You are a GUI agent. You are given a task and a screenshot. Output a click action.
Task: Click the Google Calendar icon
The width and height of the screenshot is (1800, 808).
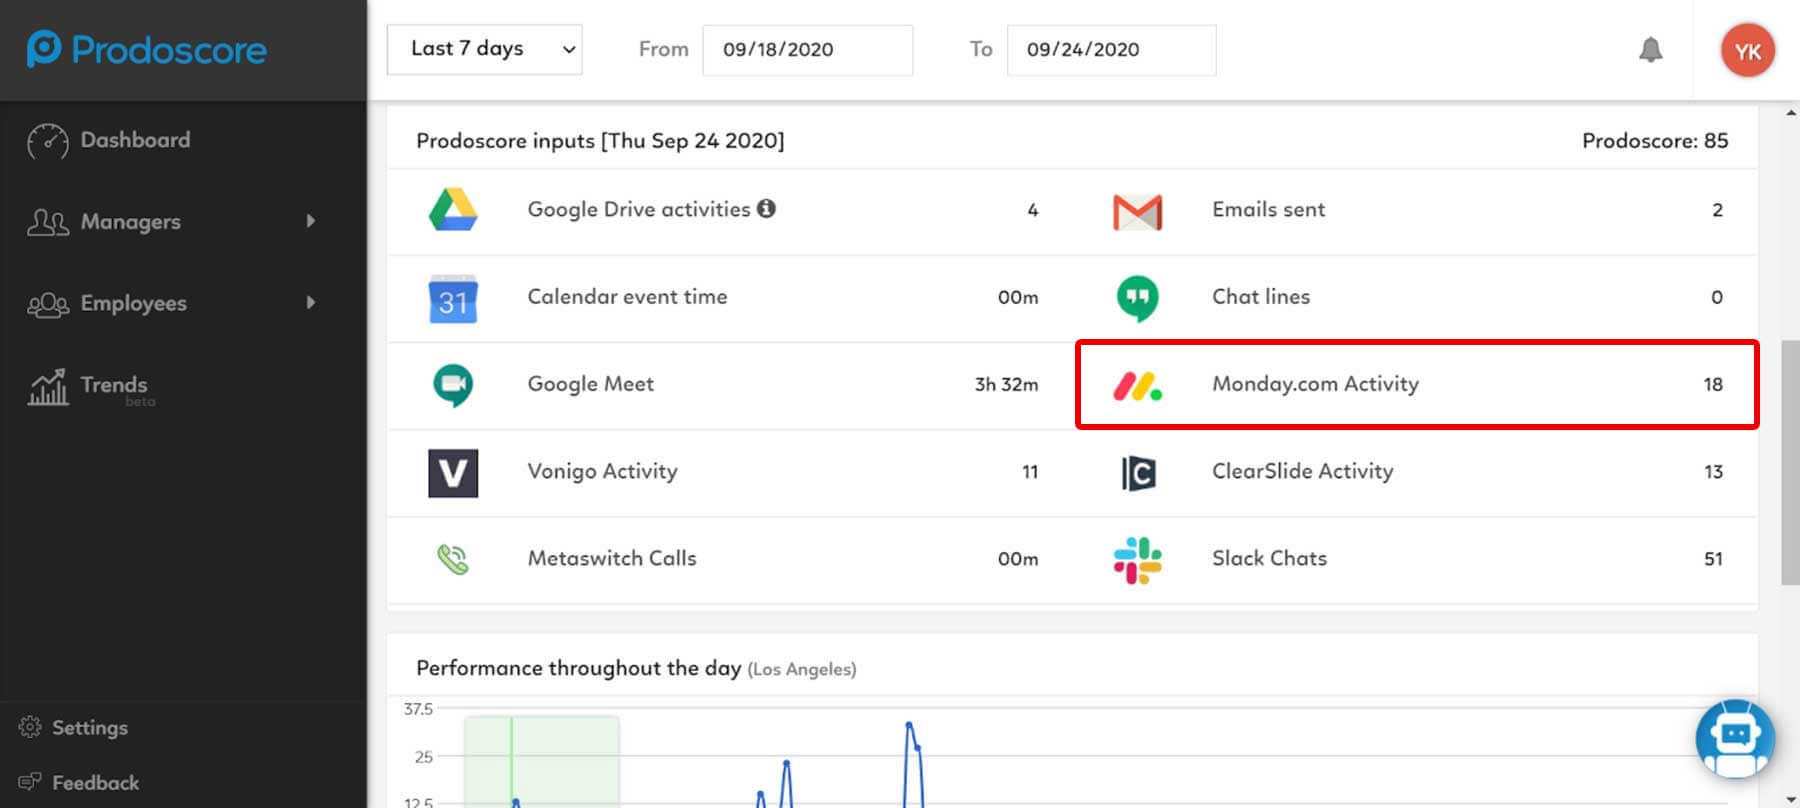[453, 298]
